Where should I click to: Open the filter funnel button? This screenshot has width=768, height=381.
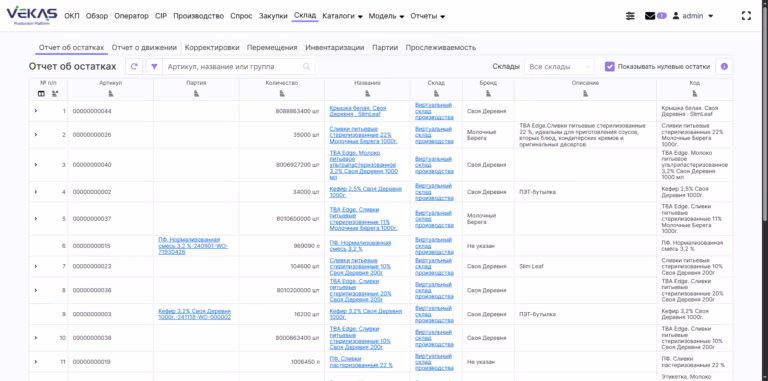(x=154, y=67)
